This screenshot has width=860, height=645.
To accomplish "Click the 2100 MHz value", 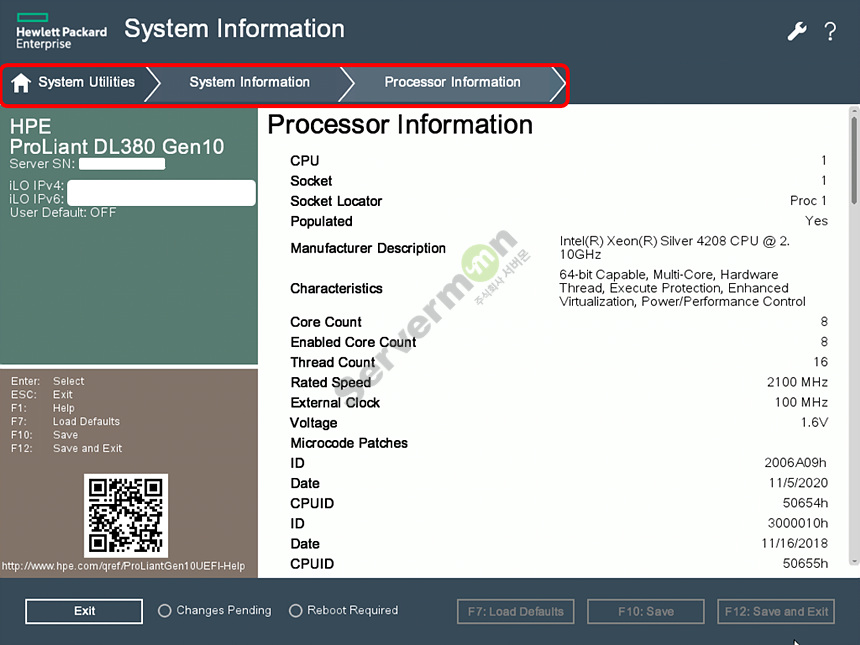I will pyautogui.click(x=797, y=382).
